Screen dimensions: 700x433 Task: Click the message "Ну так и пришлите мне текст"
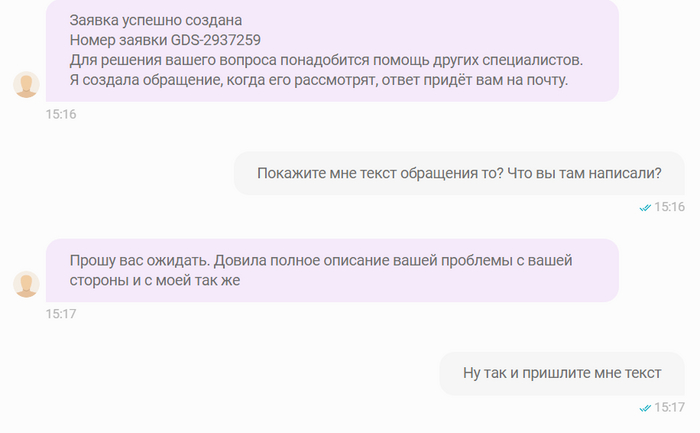point(562,373)
